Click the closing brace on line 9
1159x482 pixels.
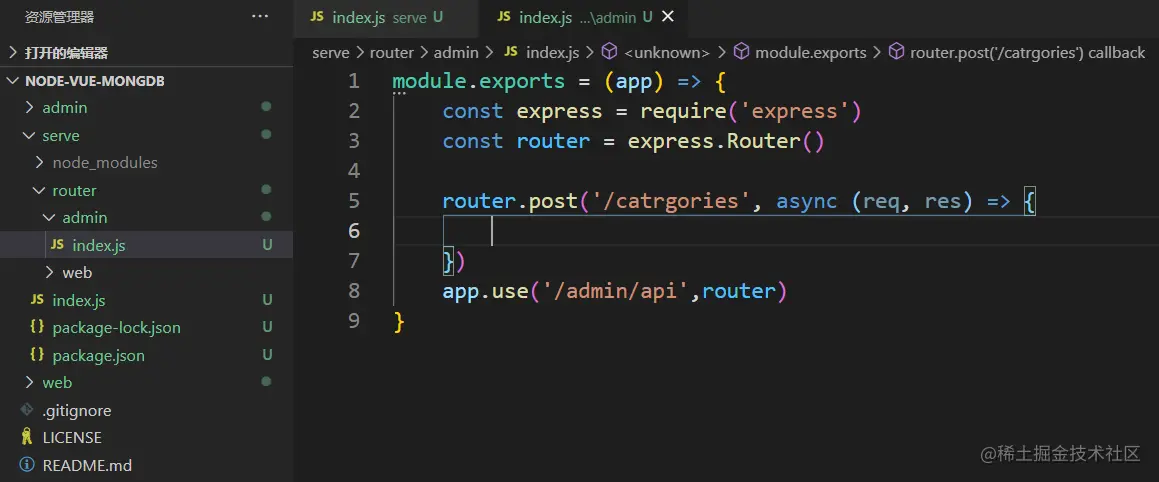[x=399, y=322]
